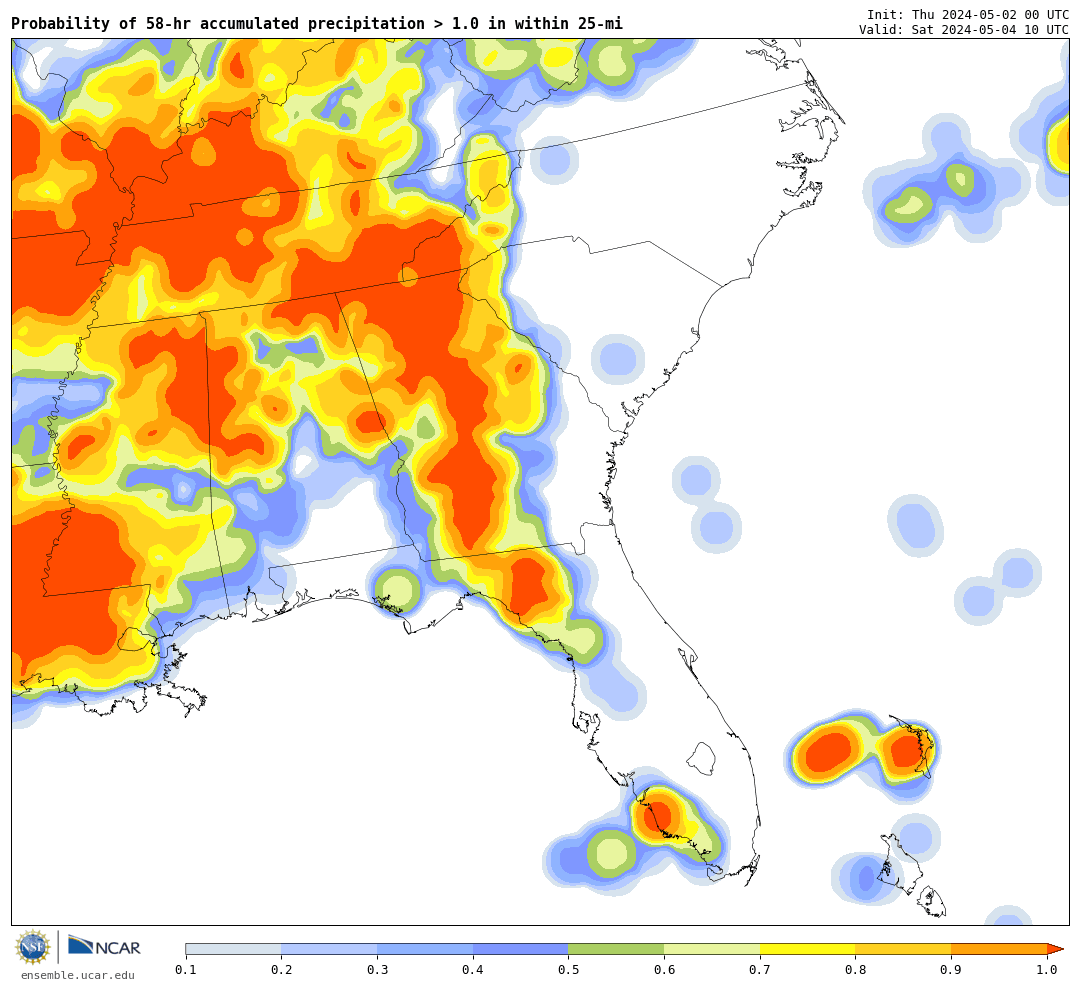1080x988 pixels.
Task: Click the 0.9 colorbar label
Action: click(x=951, y=969)
